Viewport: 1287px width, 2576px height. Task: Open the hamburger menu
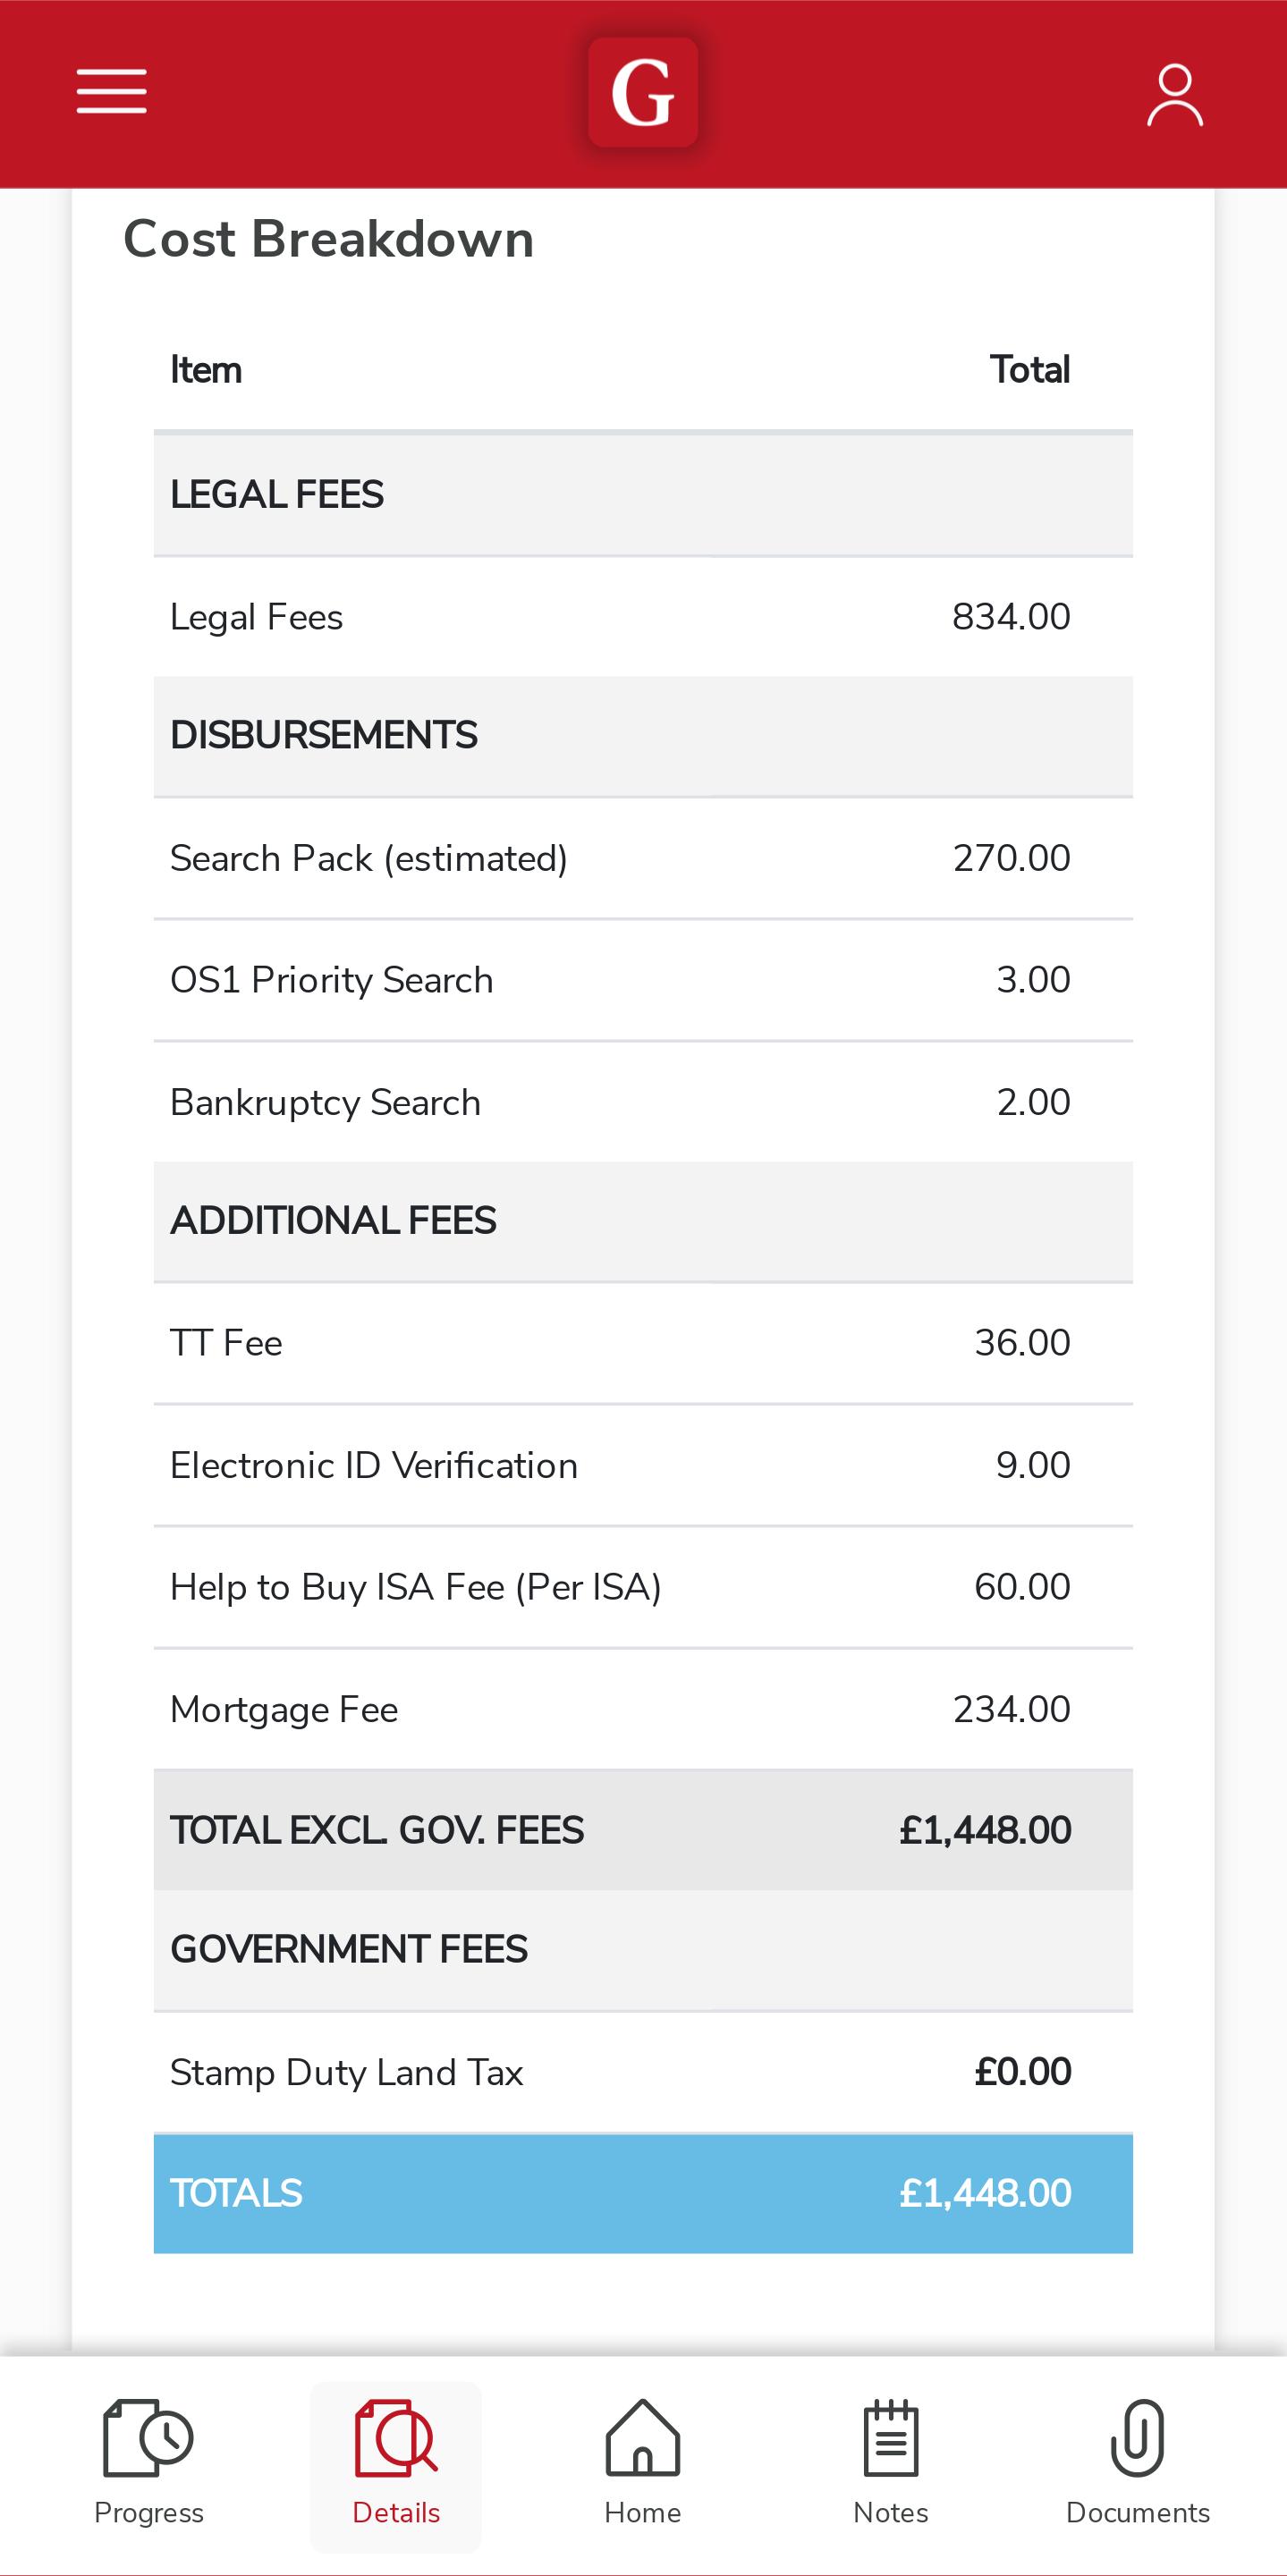(111, 92)
